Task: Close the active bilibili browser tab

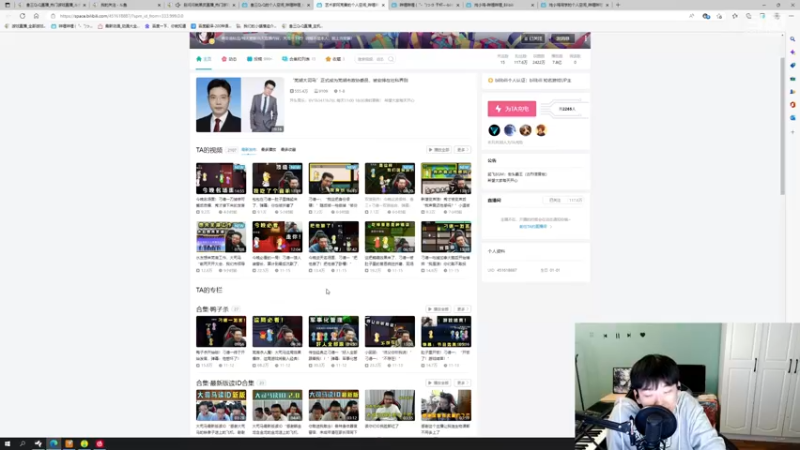Action: click(x=383, y=5)
